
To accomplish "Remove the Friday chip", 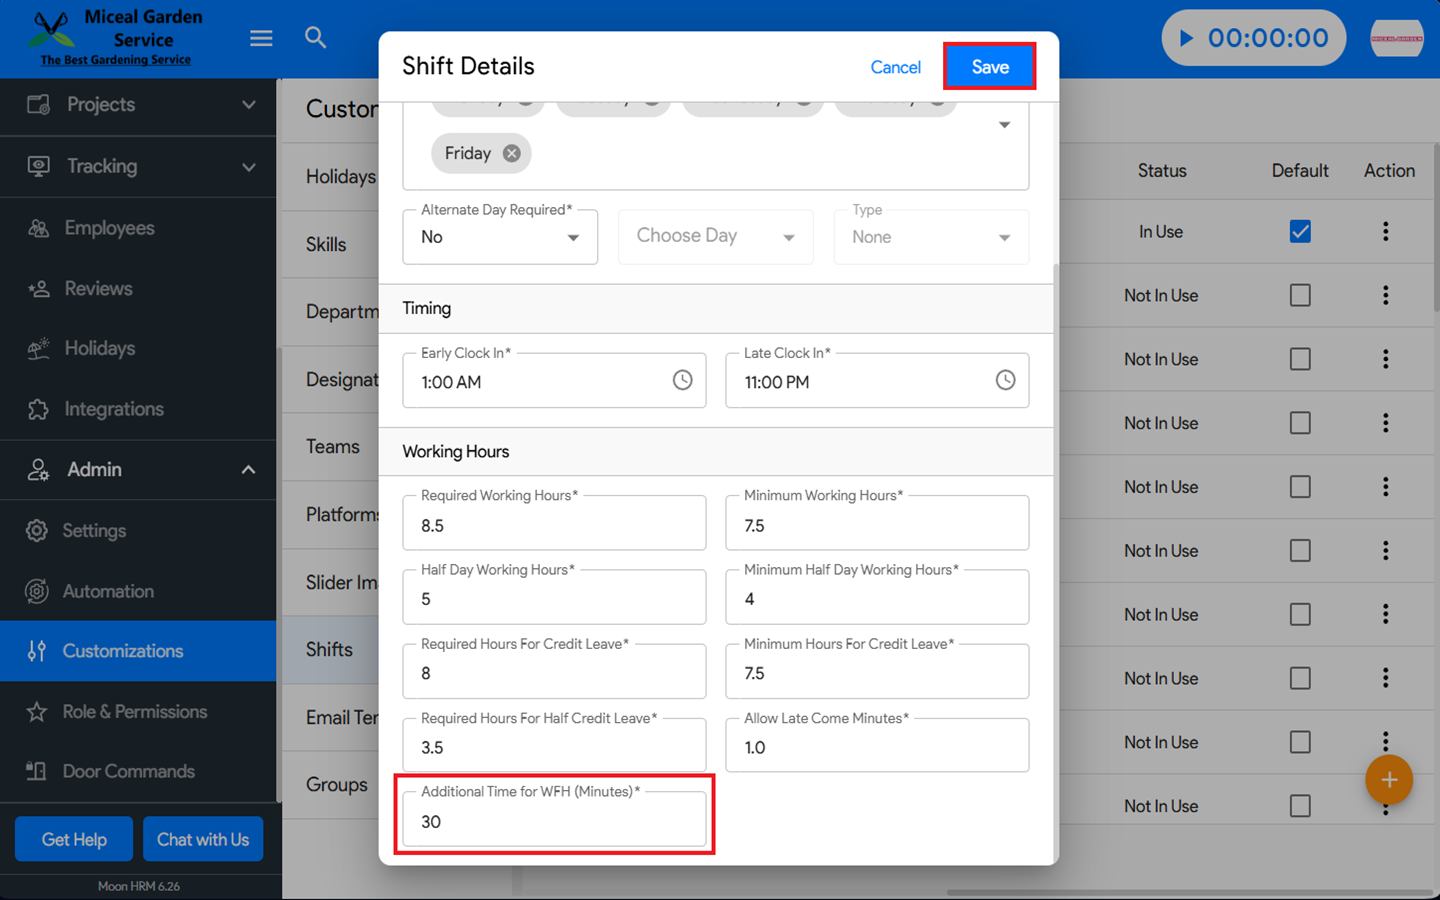I will tap(512, 153).
